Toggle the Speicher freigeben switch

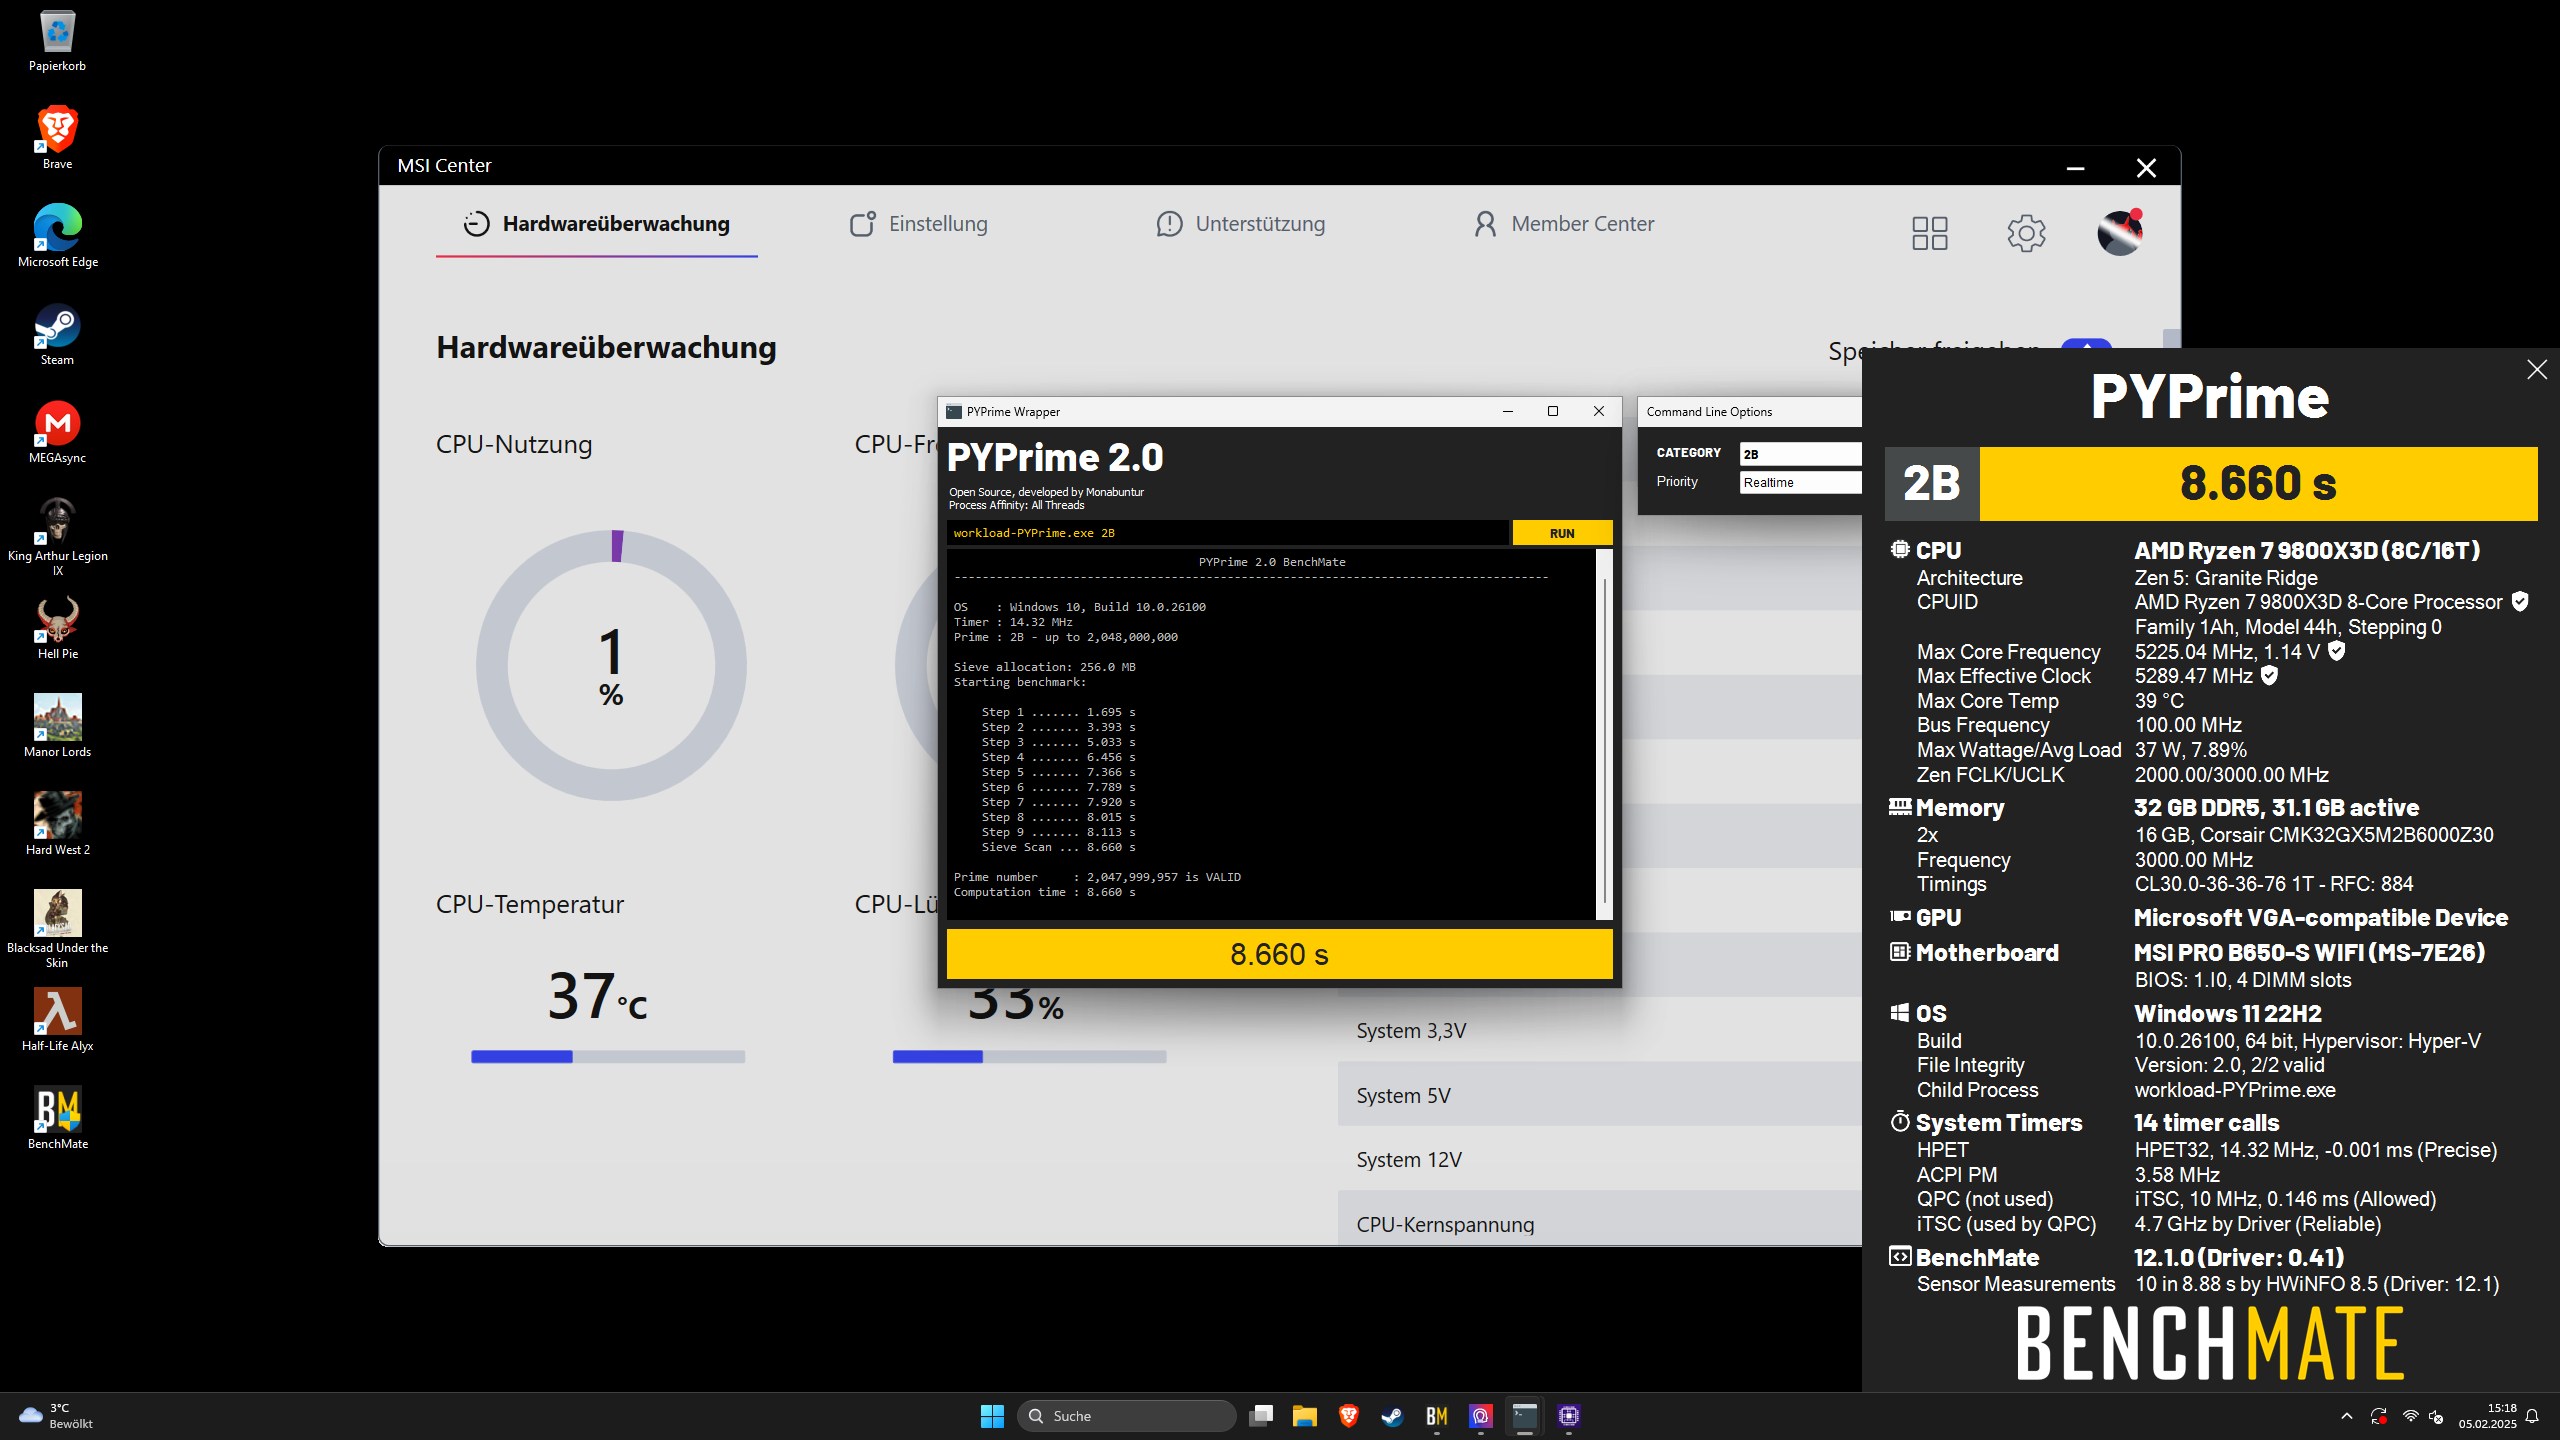pos(2086,345)
